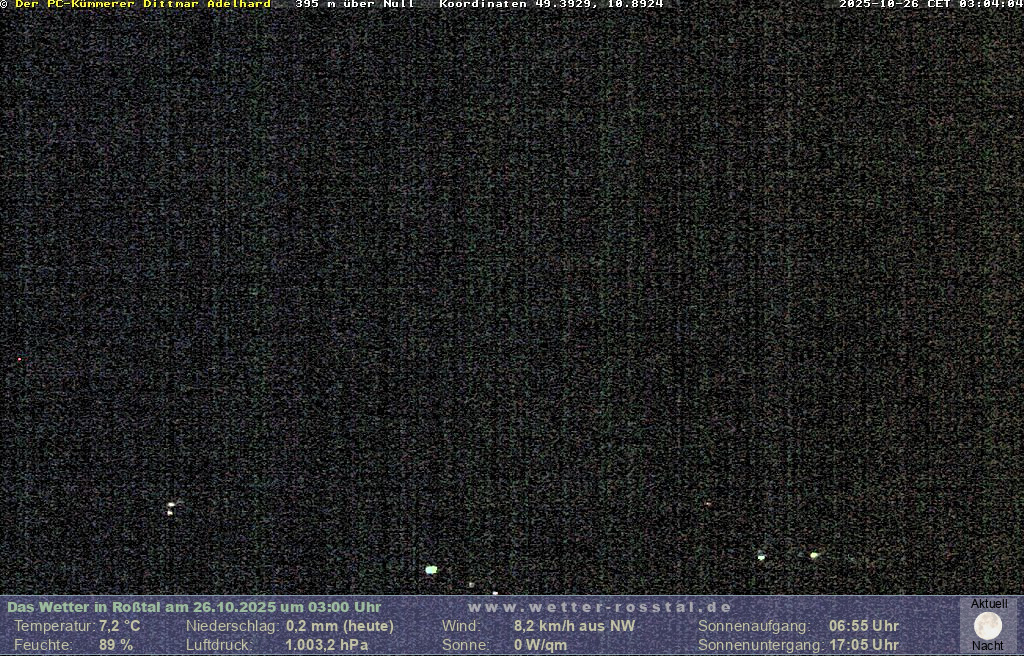1024x656 pixels.
Task: Click the www.wetter-rosstal.de website link
Action: 600,607
